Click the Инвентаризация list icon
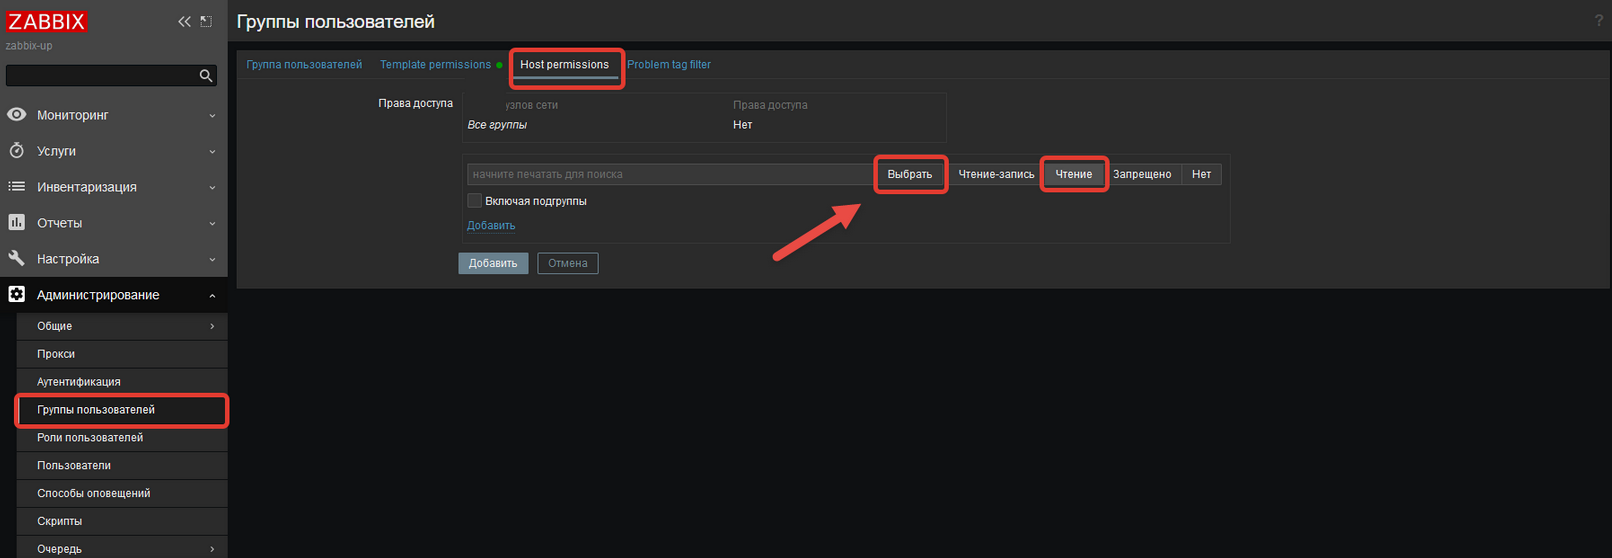The height and width of the screenshot is (558, 1612). pos(17,187)
